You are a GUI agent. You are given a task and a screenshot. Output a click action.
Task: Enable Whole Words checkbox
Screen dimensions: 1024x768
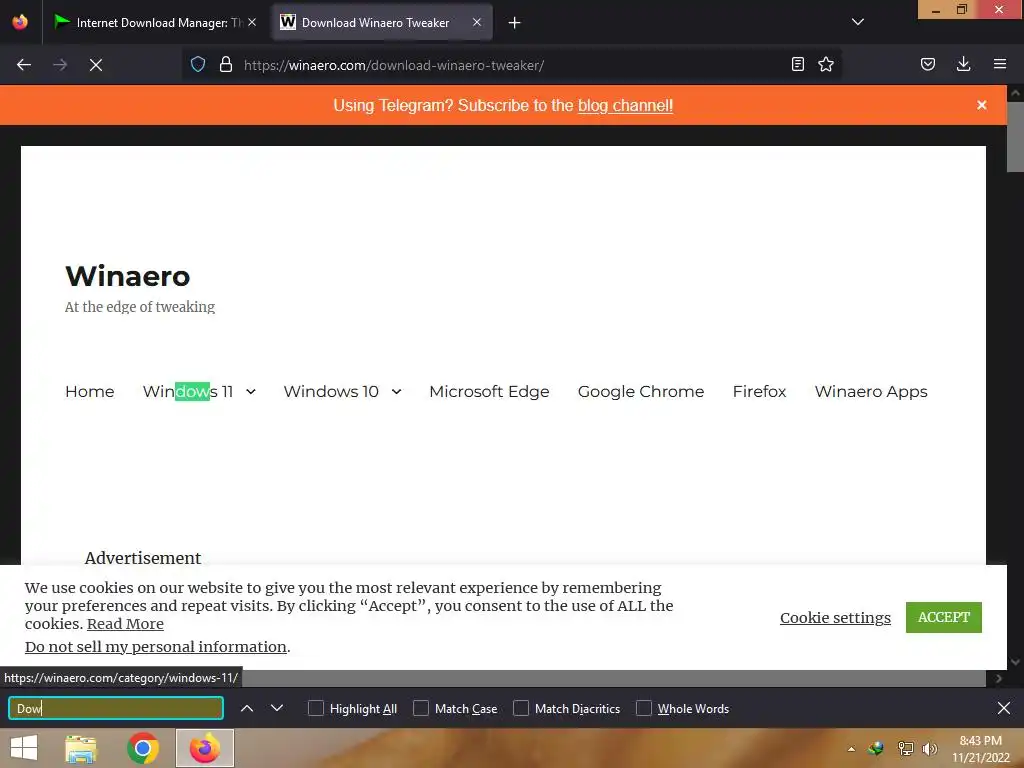click(644, 708)
